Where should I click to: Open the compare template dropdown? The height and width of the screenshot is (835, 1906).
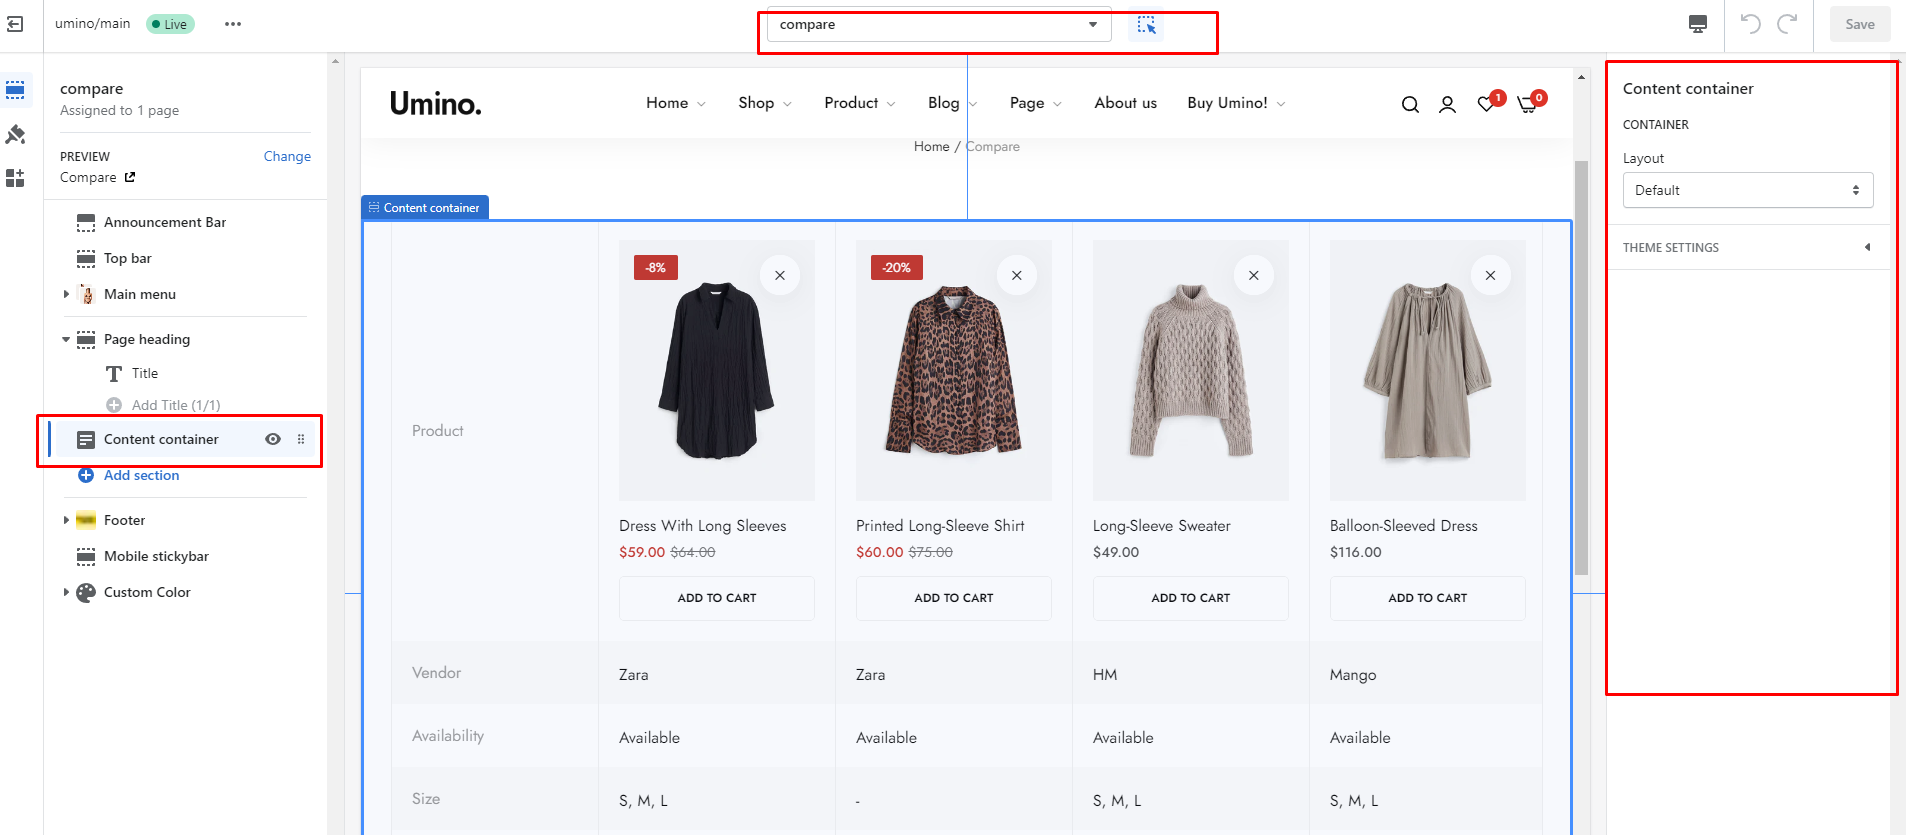(938, 25)
